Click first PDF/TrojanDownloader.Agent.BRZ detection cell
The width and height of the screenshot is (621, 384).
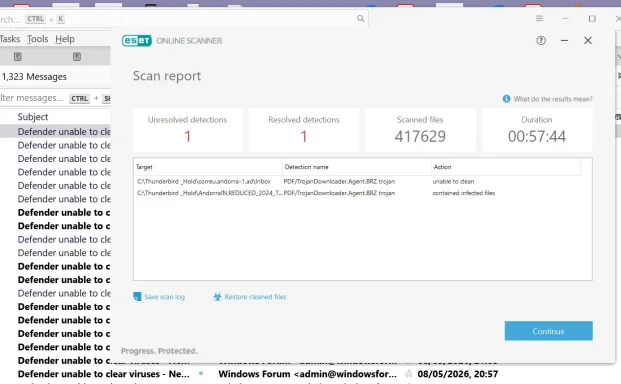(339, 181)
